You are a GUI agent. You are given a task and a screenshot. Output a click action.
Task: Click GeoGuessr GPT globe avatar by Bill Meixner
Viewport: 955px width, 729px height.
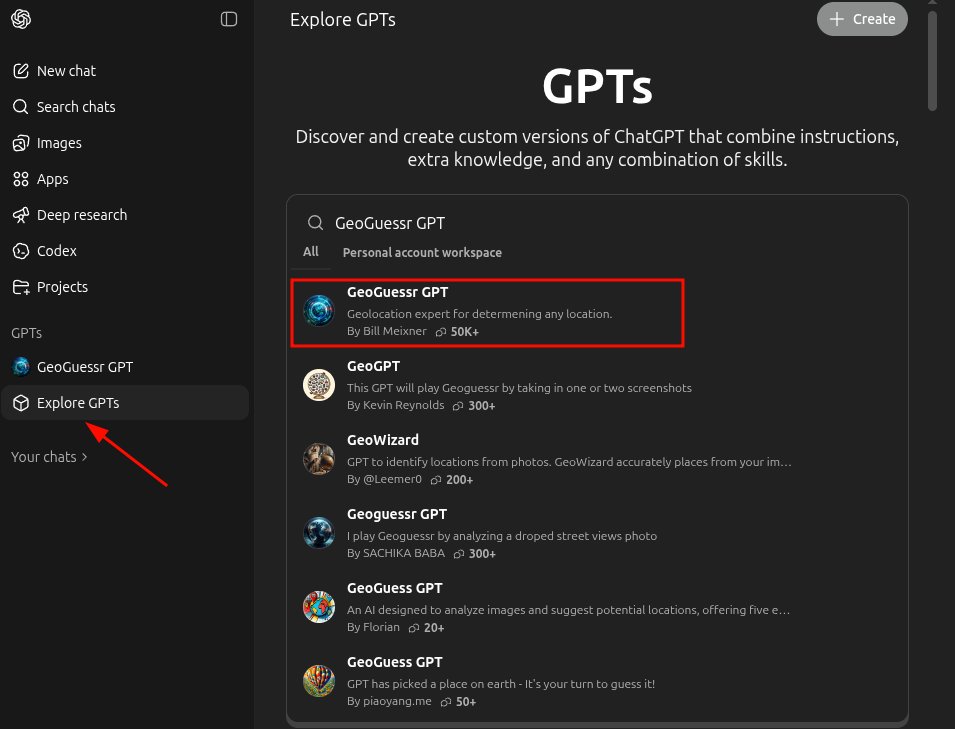[x=319, y=310]
